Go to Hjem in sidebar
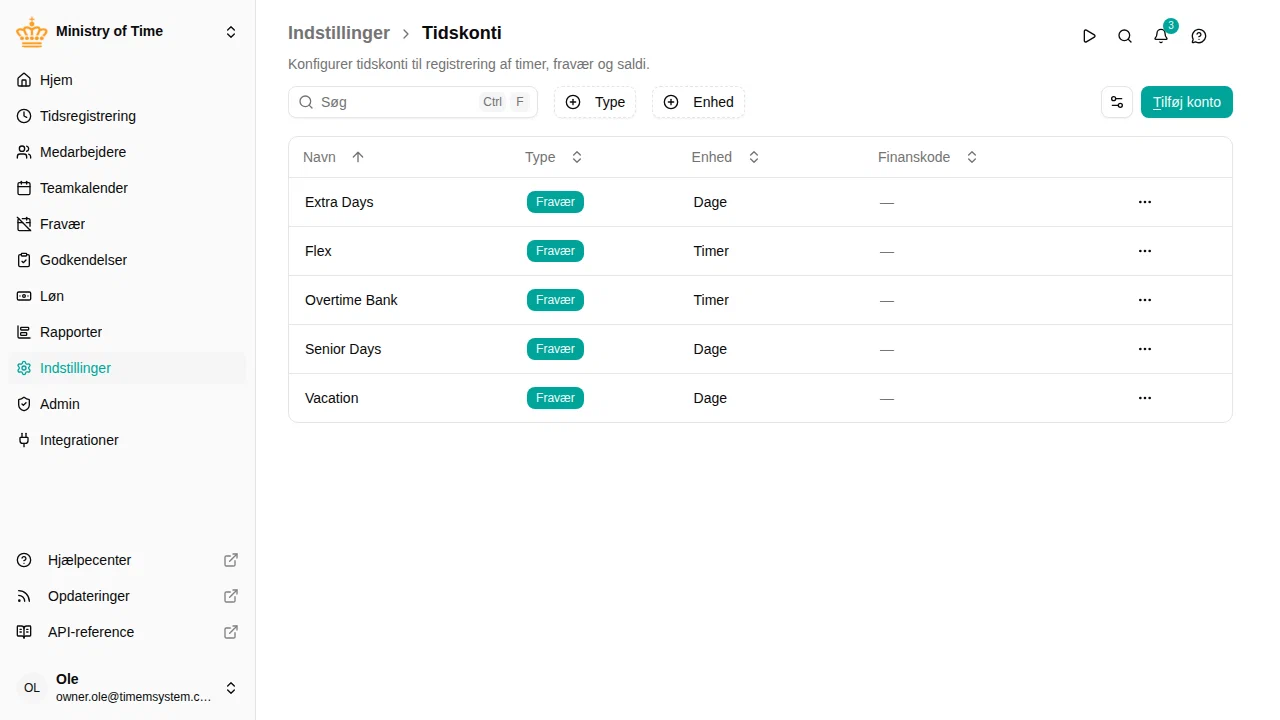The width and height of the screenshot is (1280, 720). pos(127,80)
